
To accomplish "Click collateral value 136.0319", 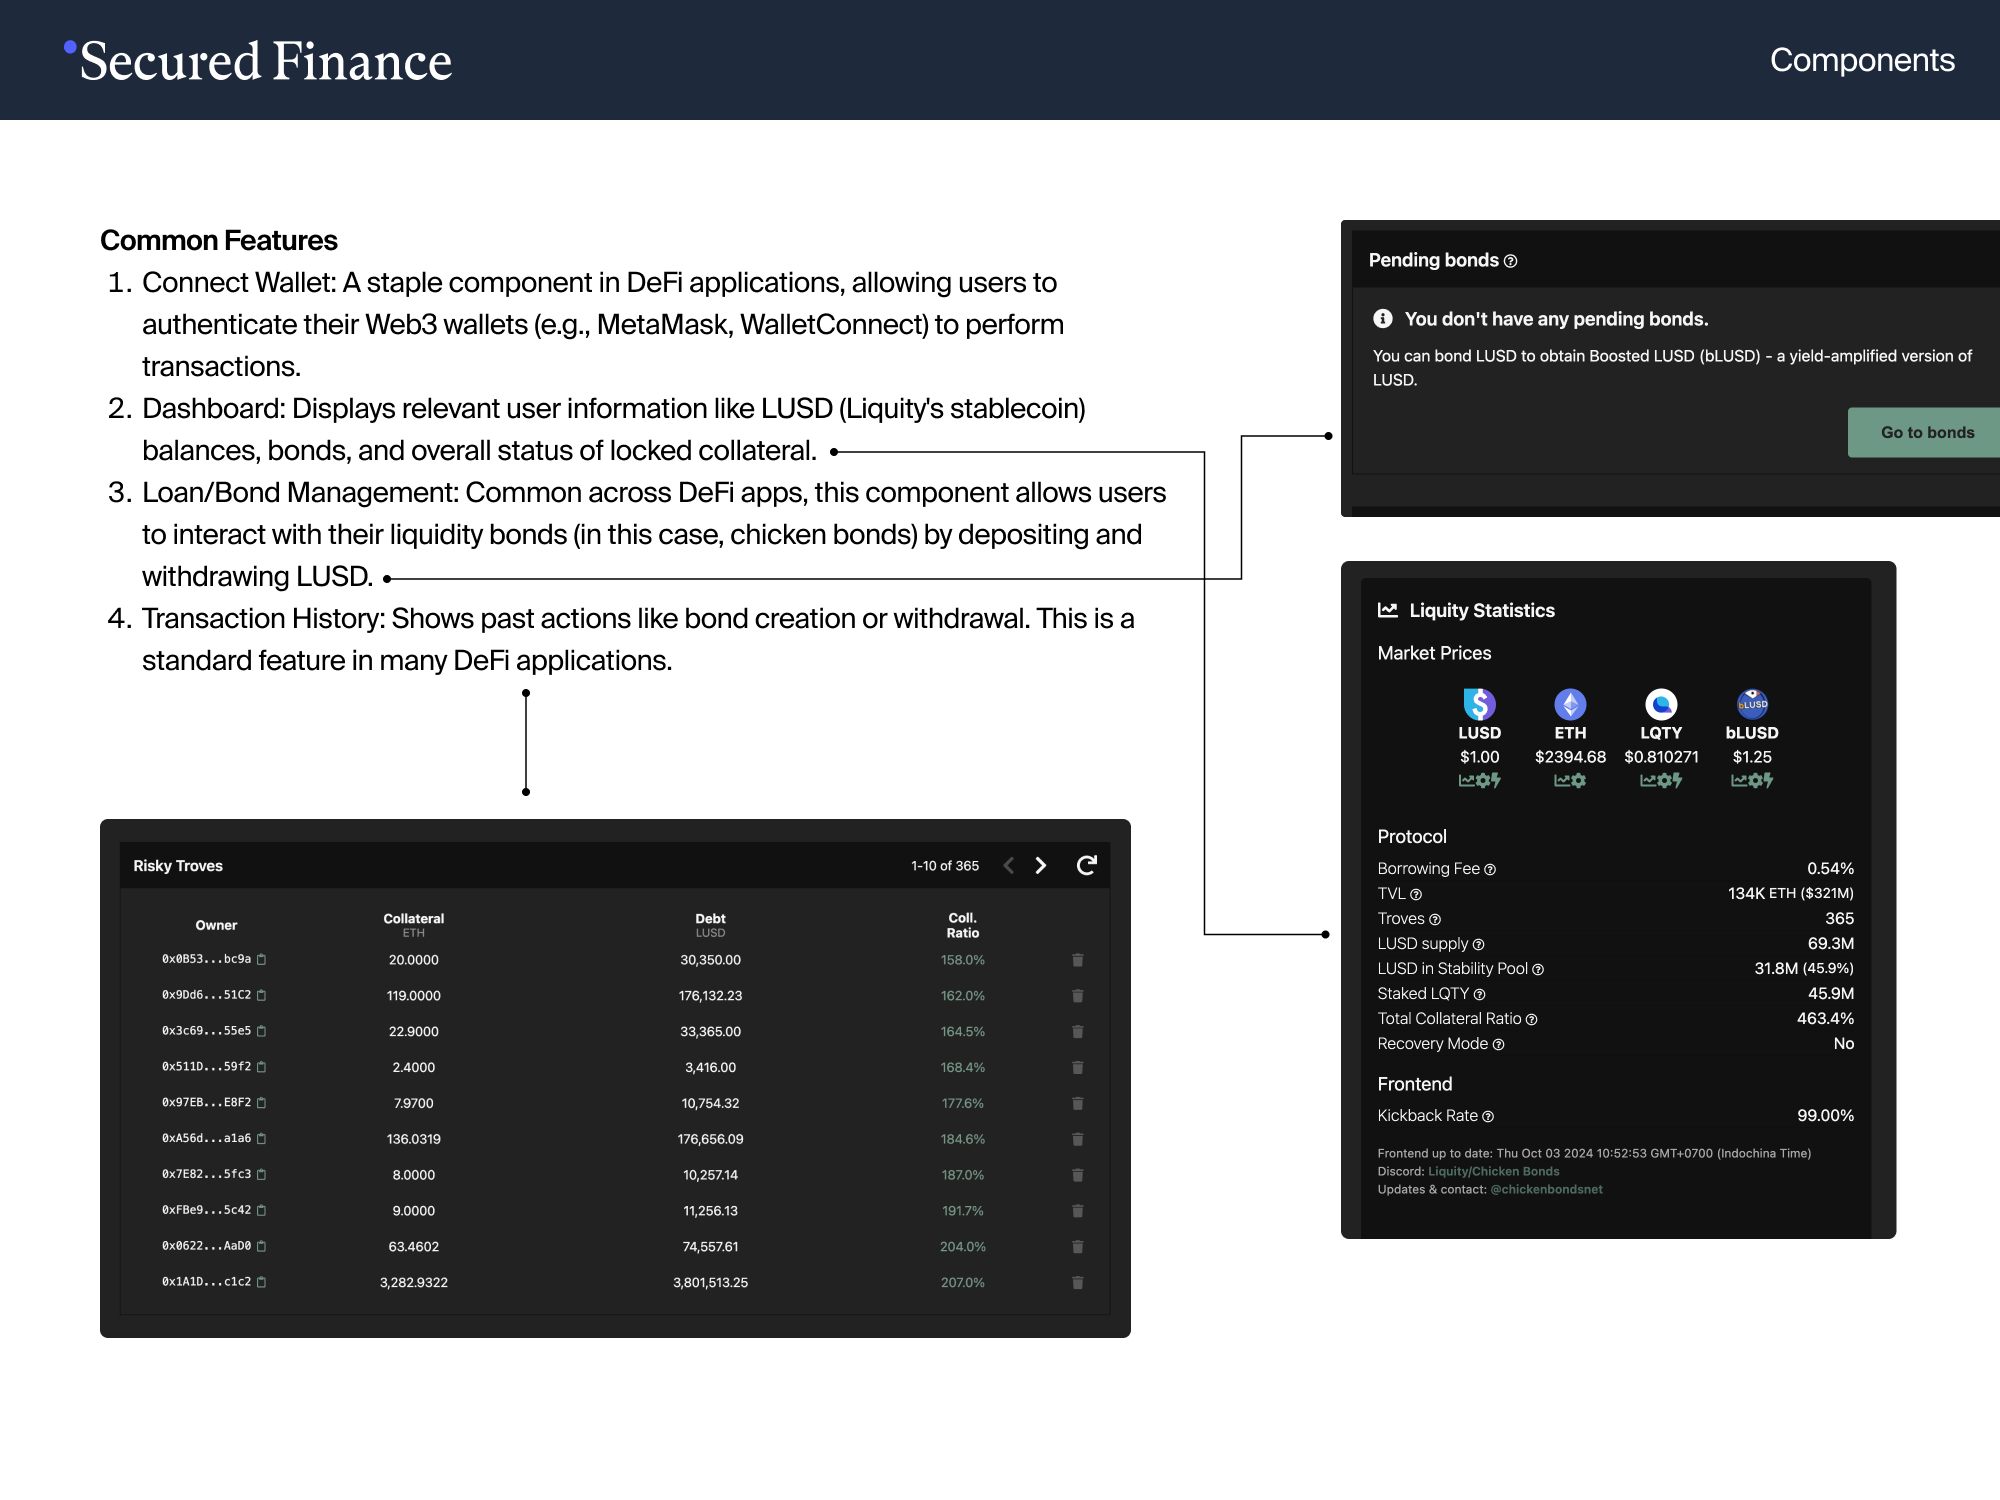I will tap(414, 1140).
